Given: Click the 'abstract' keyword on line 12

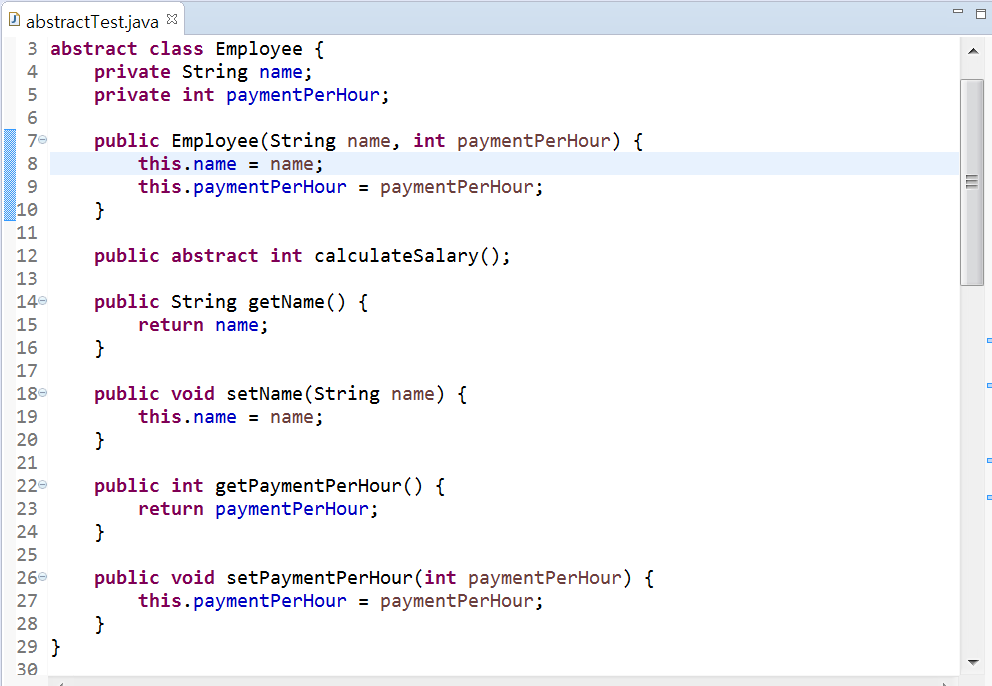Looking at the screenshot, I should 214,256.
